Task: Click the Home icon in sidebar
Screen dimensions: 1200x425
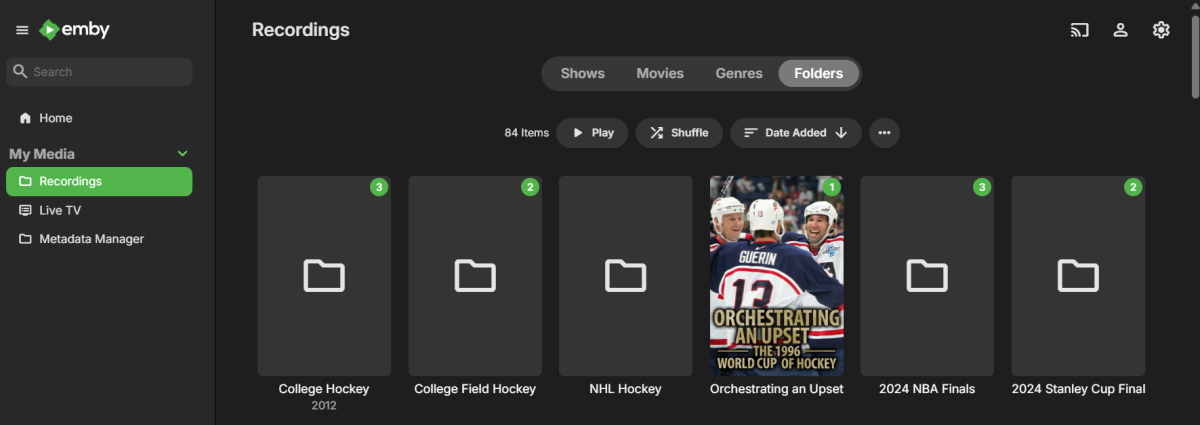Action: point(26,118)
